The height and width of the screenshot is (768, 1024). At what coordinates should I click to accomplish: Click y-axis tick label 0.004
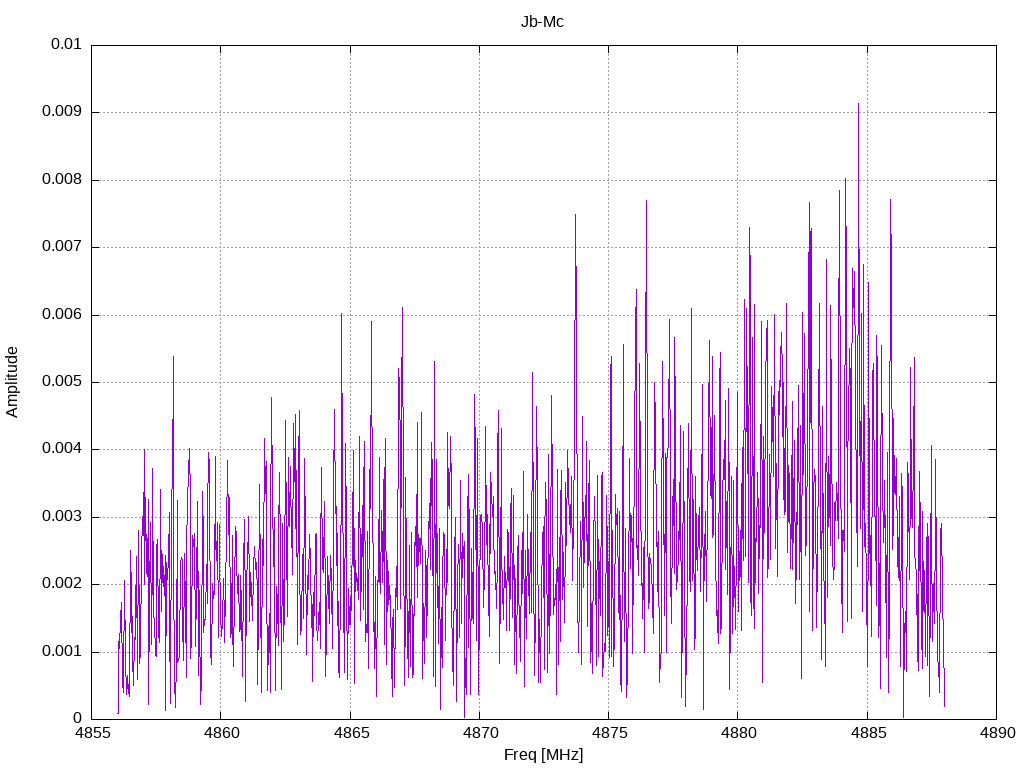pos(62,449)
